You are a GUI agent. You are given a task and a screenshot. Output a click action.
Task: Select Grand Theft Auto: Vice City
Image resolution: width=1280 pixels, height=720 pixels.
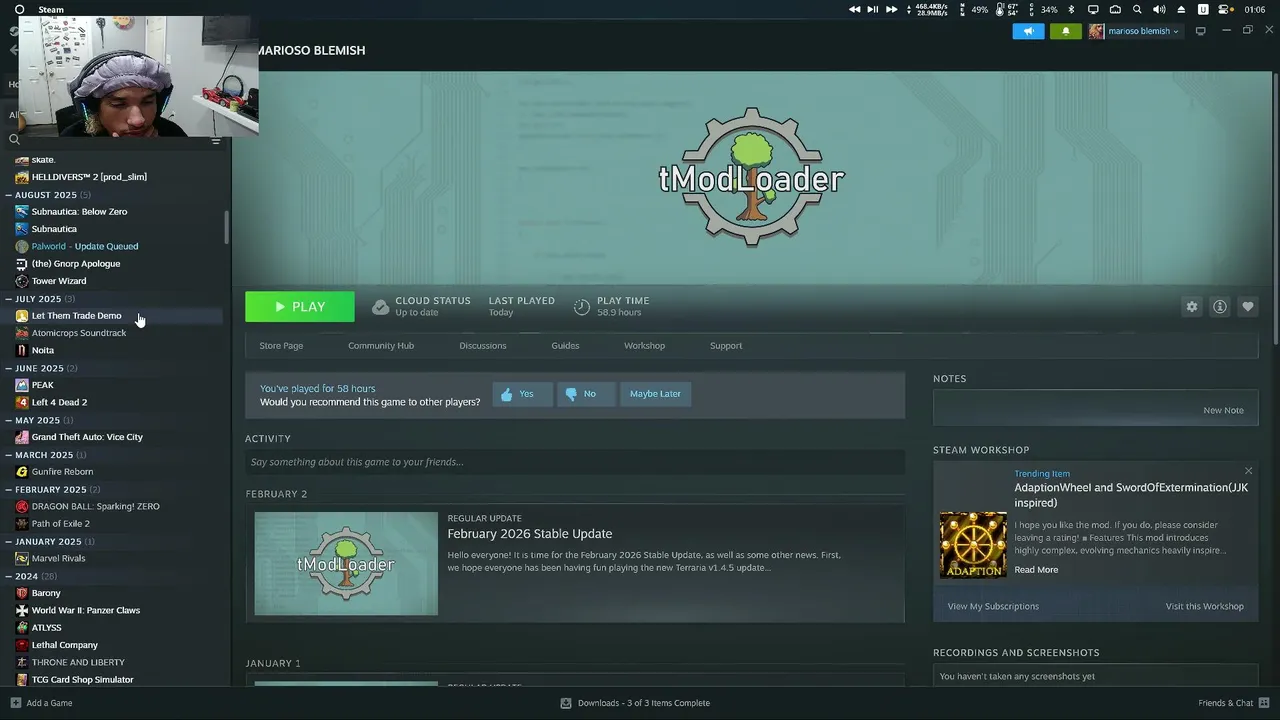click(x=87, y=437)
